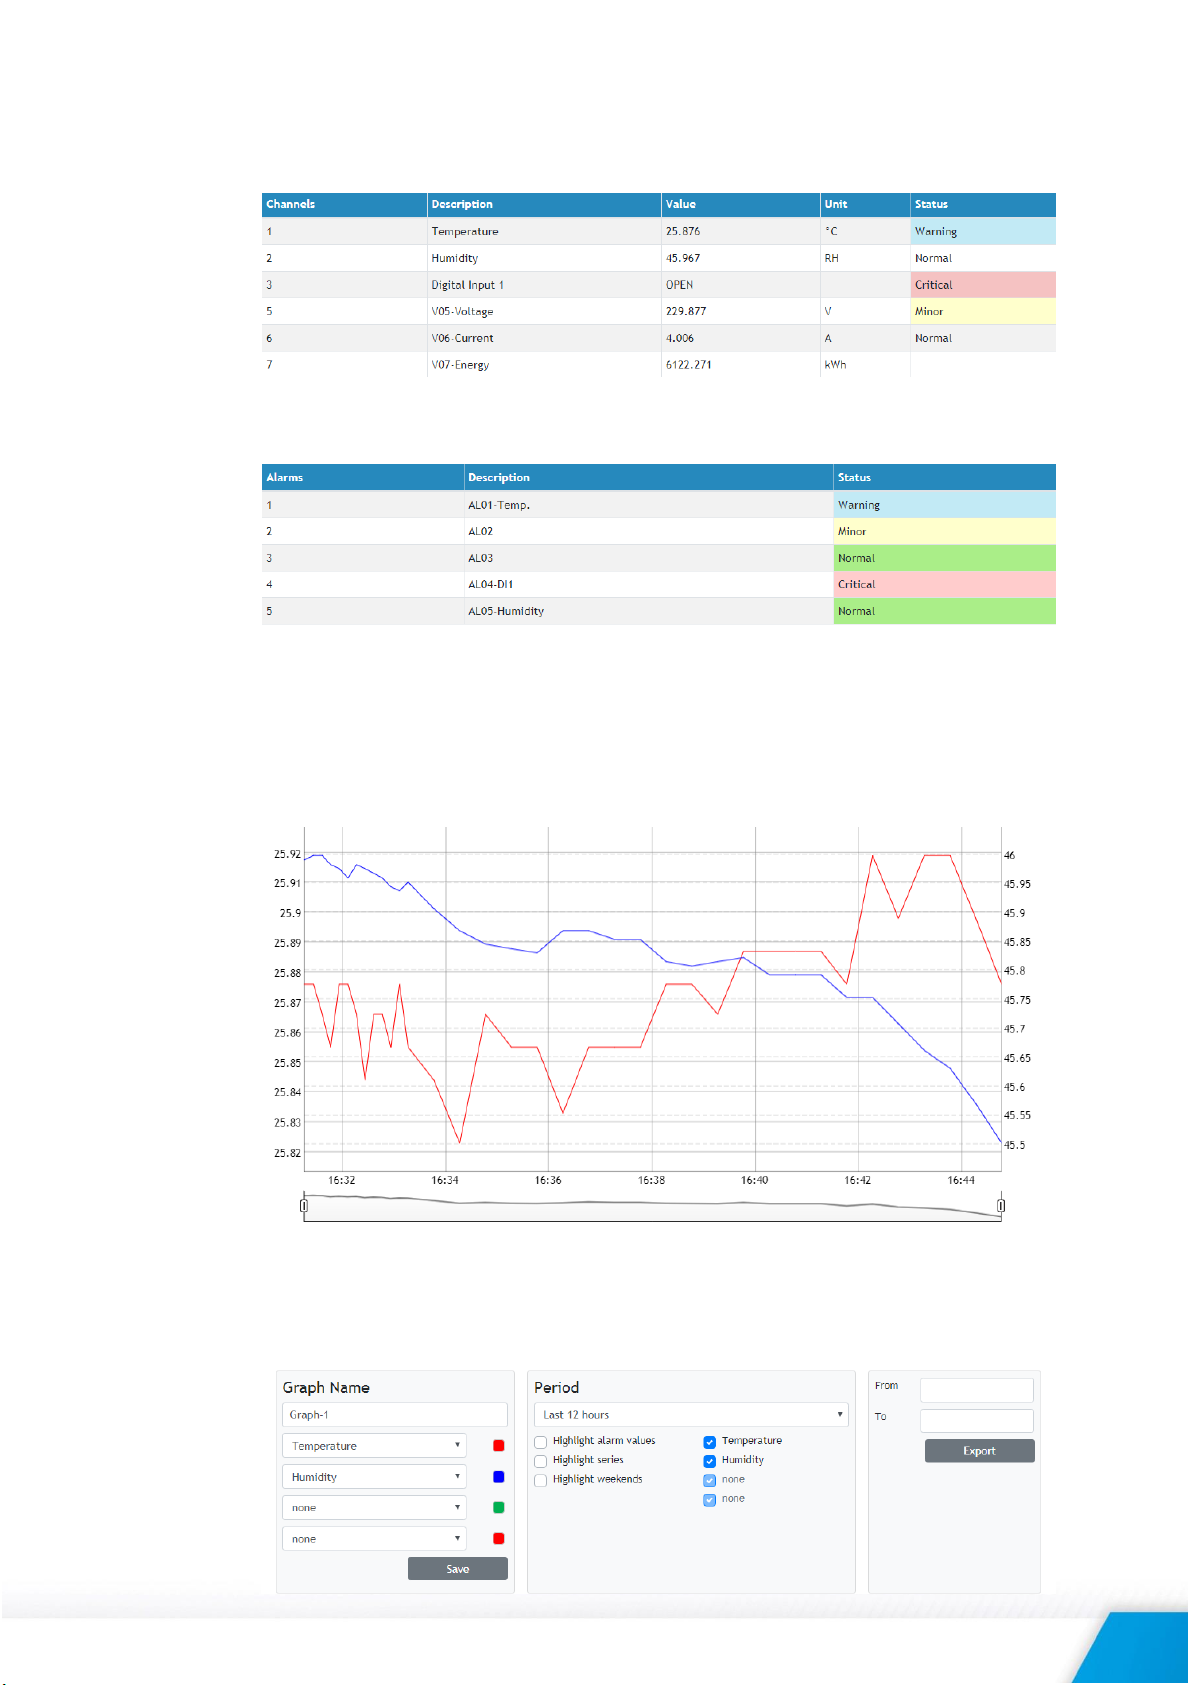Pick the blue swatch beside Humidity
The width and height of the screenshot is (1192, 1685).
click(499, 1477)
